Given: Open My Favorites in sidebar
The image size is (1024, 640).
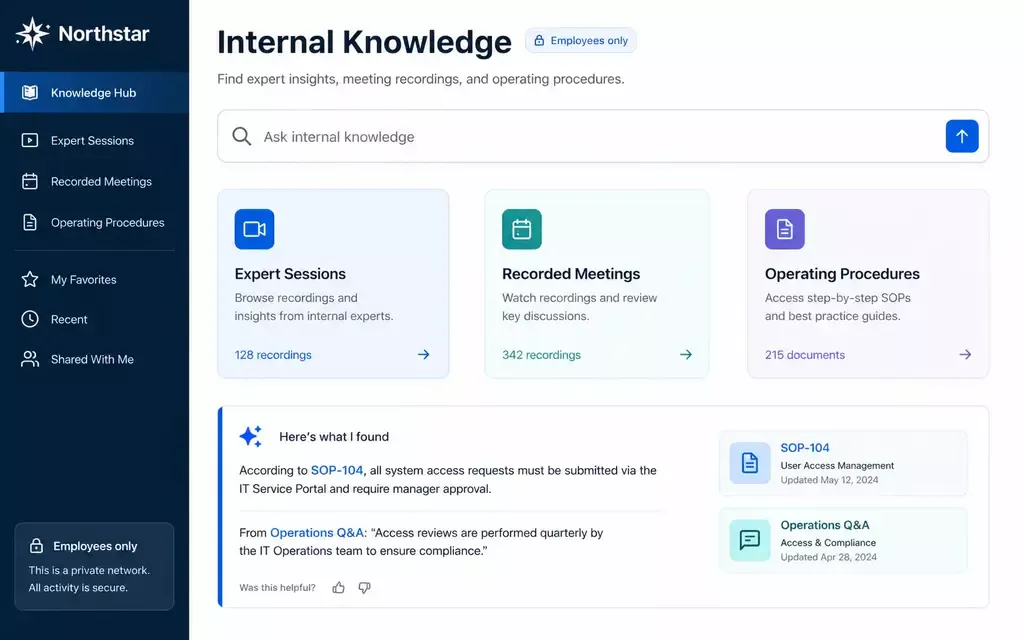Looking at the screenshot, I should tap(95, 280).
